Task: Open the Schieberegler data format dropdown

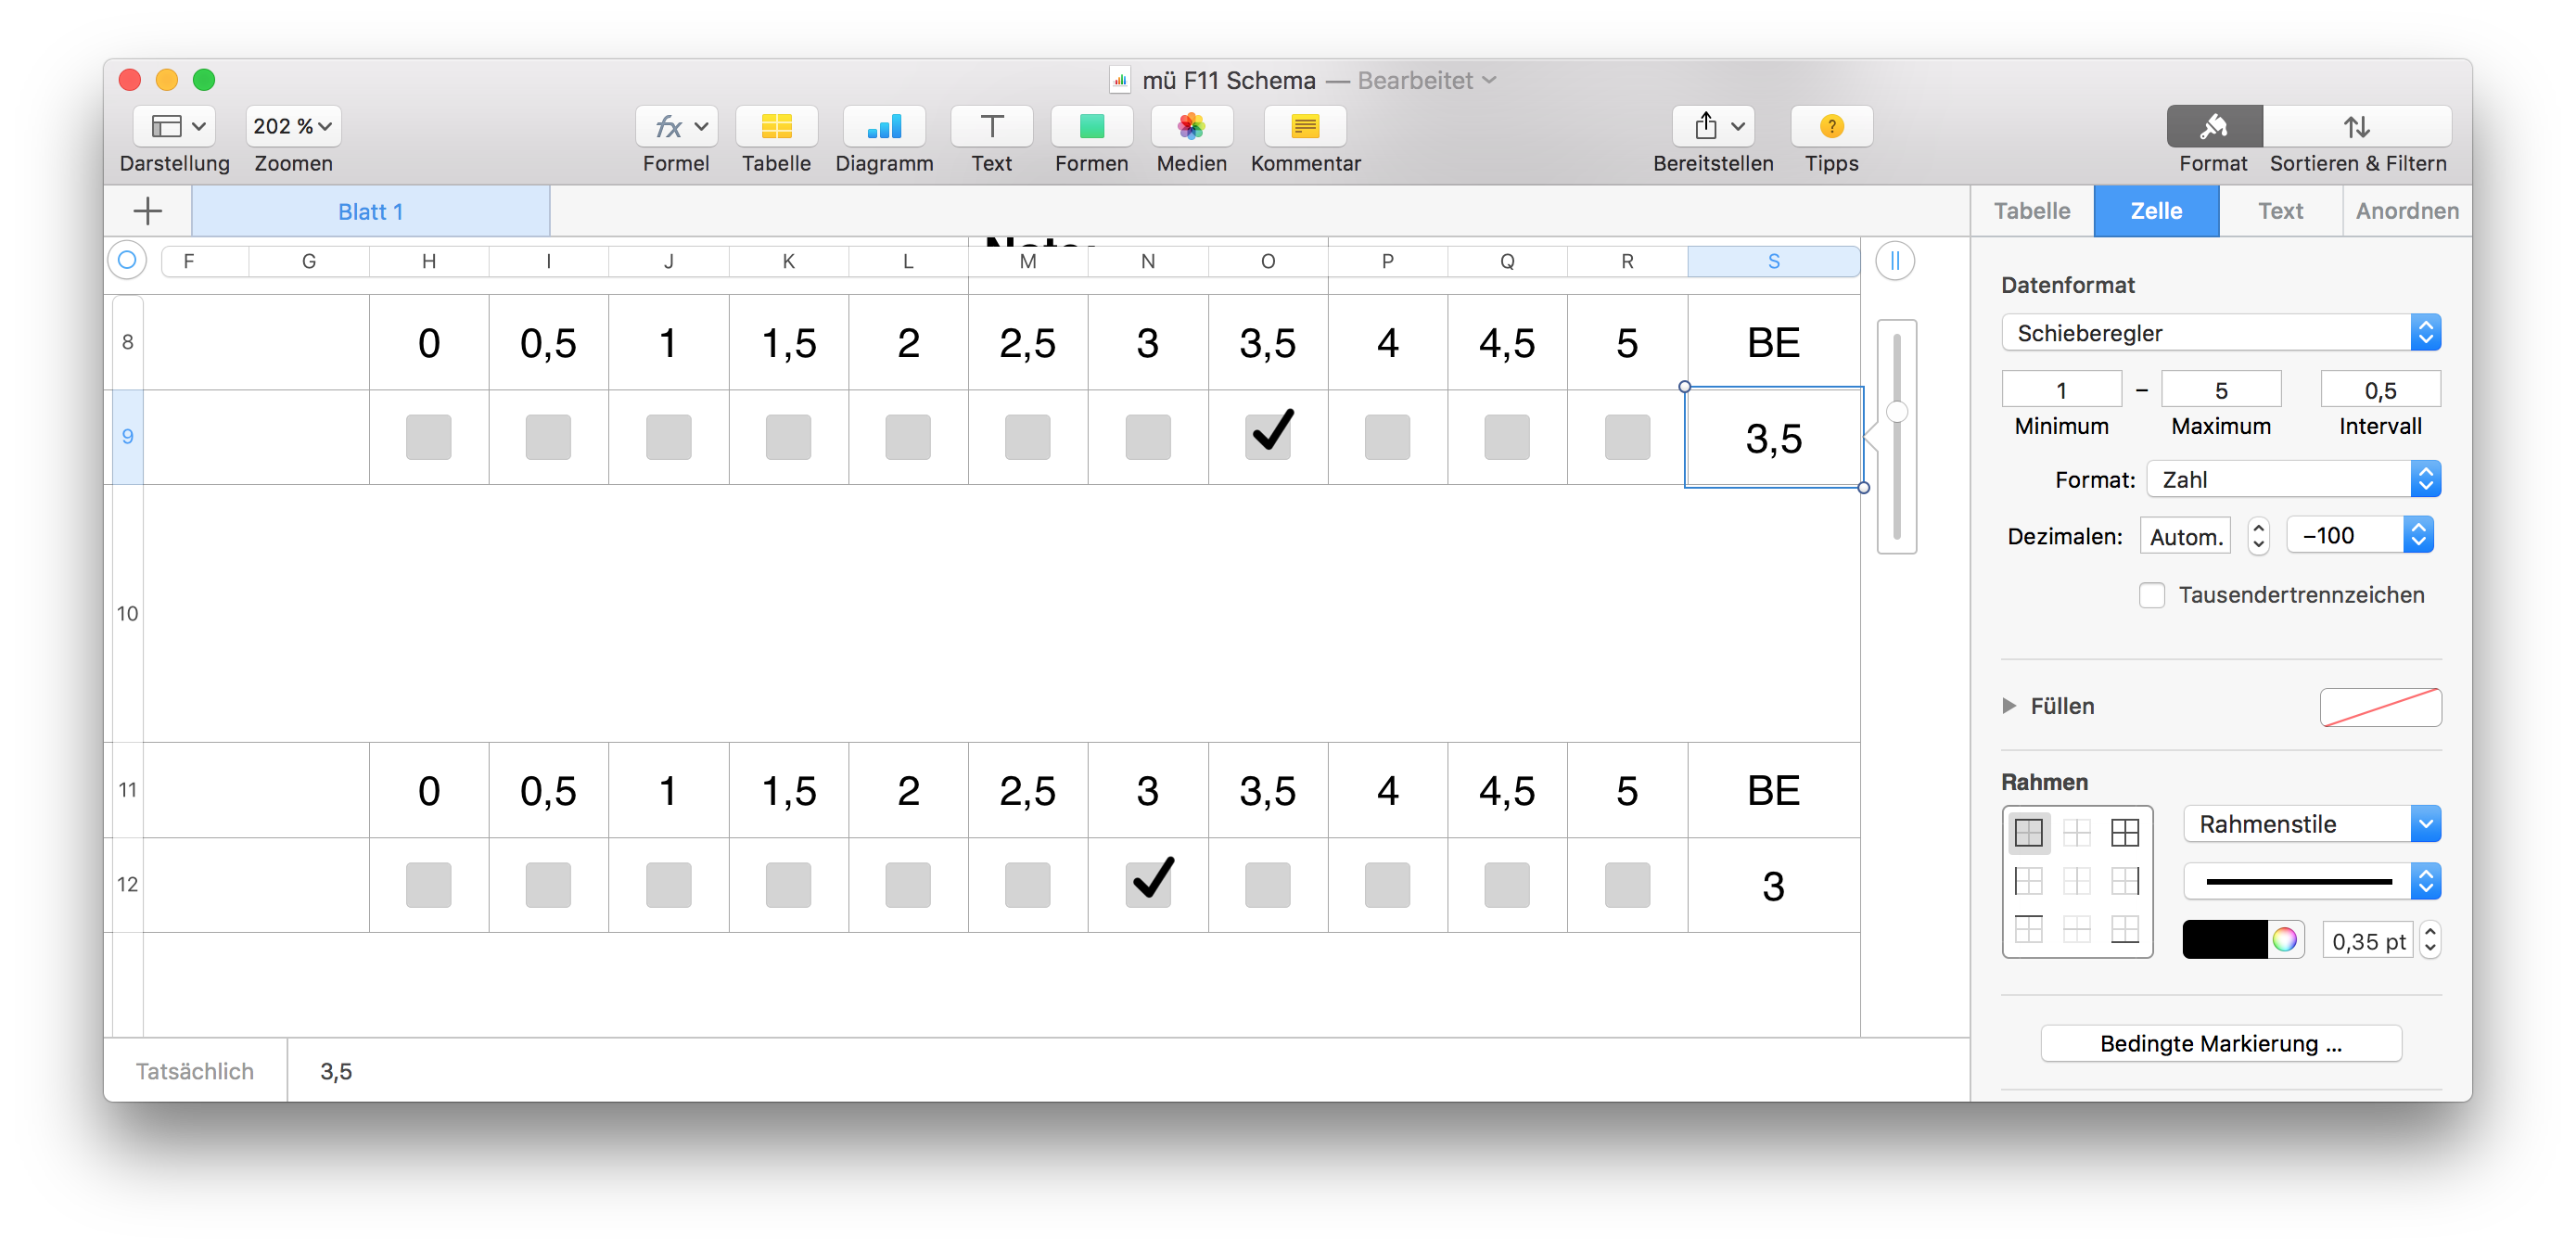Action: pyautogui.click(x=2221, y=333)
